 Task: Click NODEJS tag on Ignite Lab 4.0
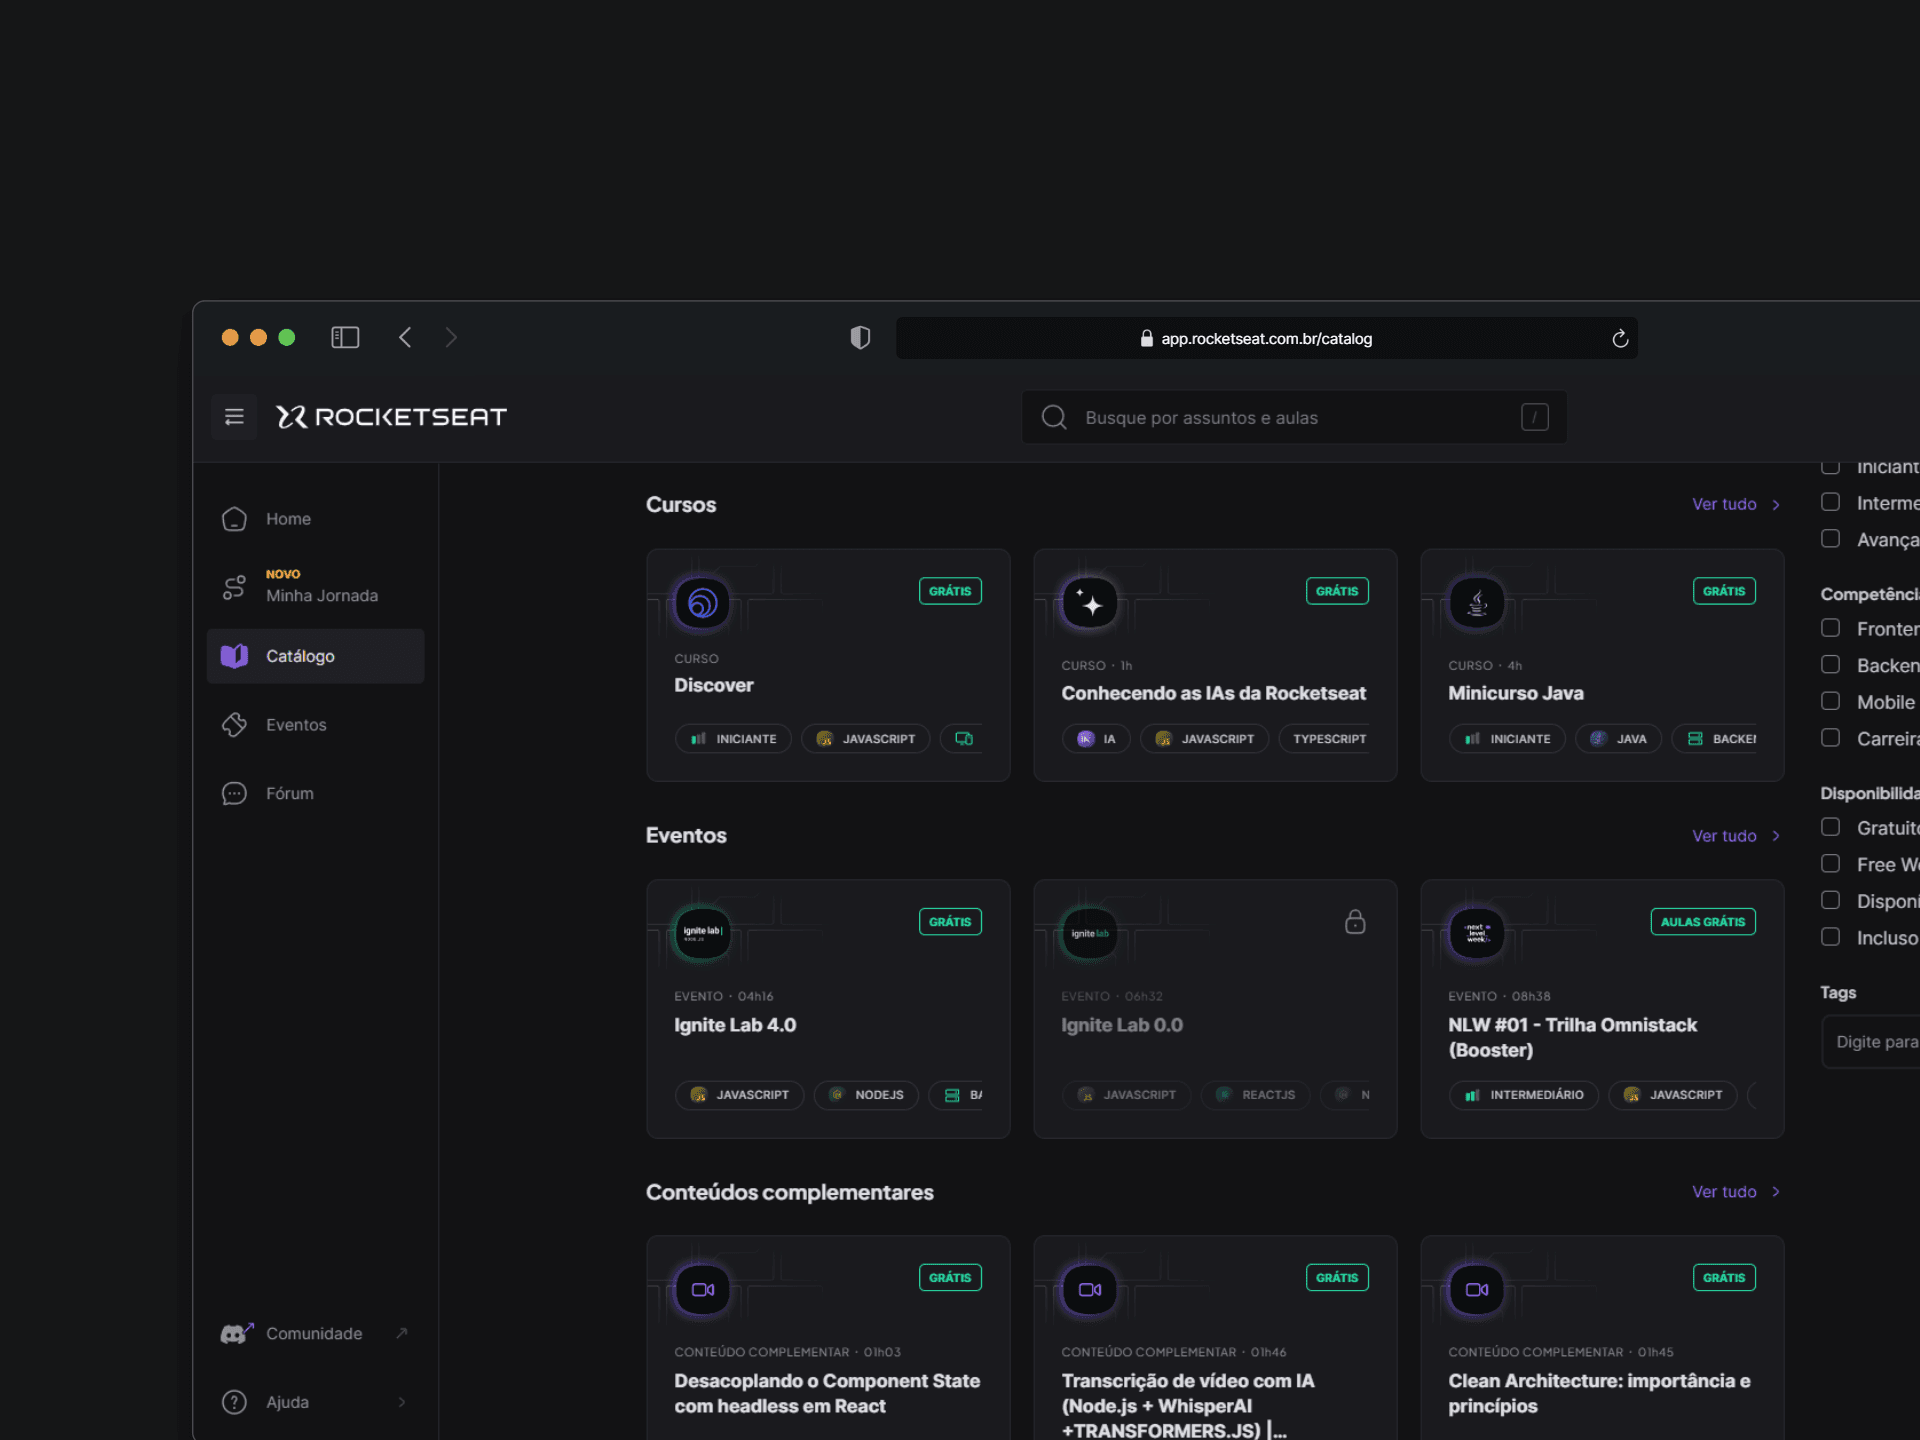click(x=866, y=1095)
